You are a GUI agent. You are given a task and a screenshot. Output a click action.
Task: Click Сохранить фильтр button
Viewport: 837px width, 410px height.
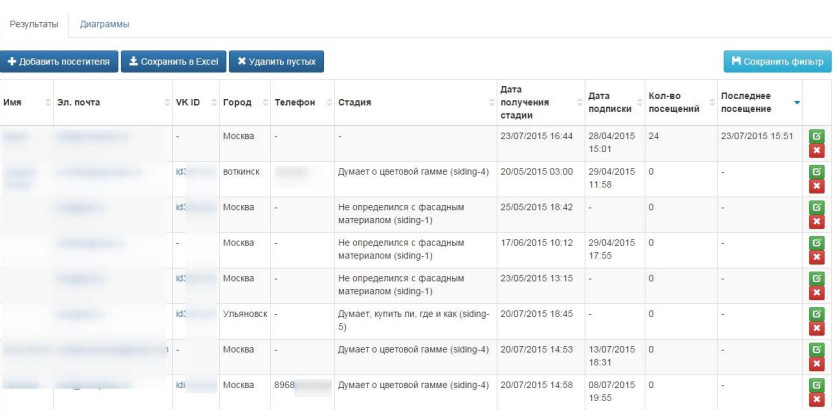pos(777,62)
